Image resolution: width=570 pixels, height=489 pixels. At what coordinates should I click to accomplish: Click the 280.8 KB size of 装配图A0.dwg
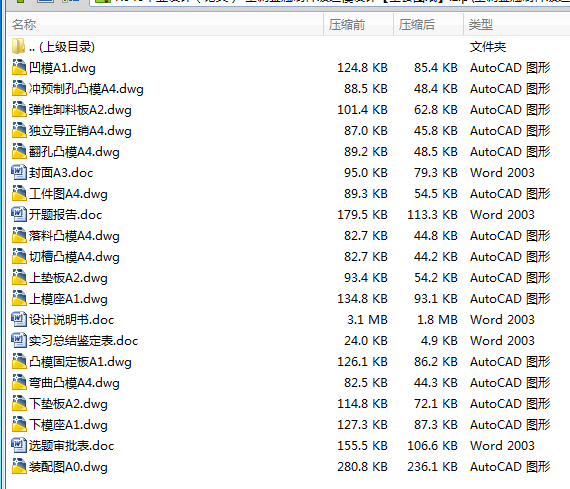point(362,466)
